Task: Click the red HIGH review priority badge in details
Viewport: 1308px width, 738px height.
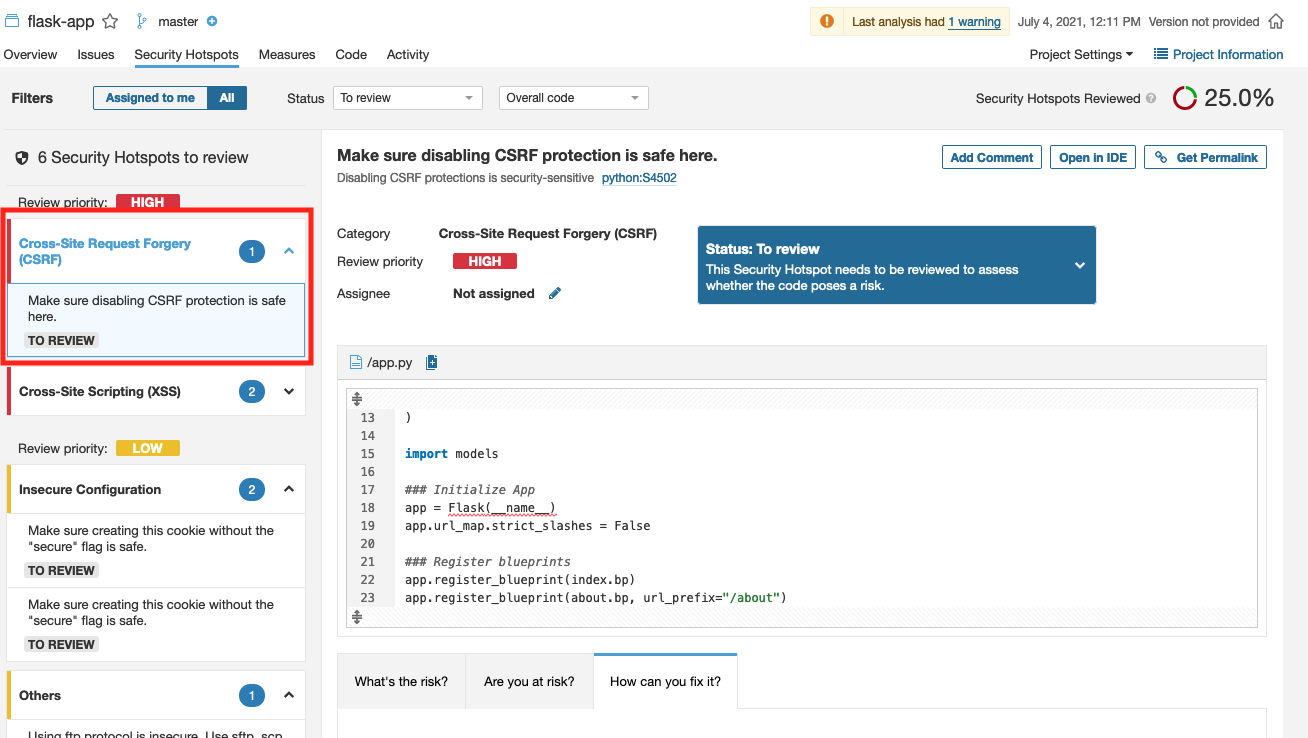Action: pyautogui.click(x=484, y=261)
